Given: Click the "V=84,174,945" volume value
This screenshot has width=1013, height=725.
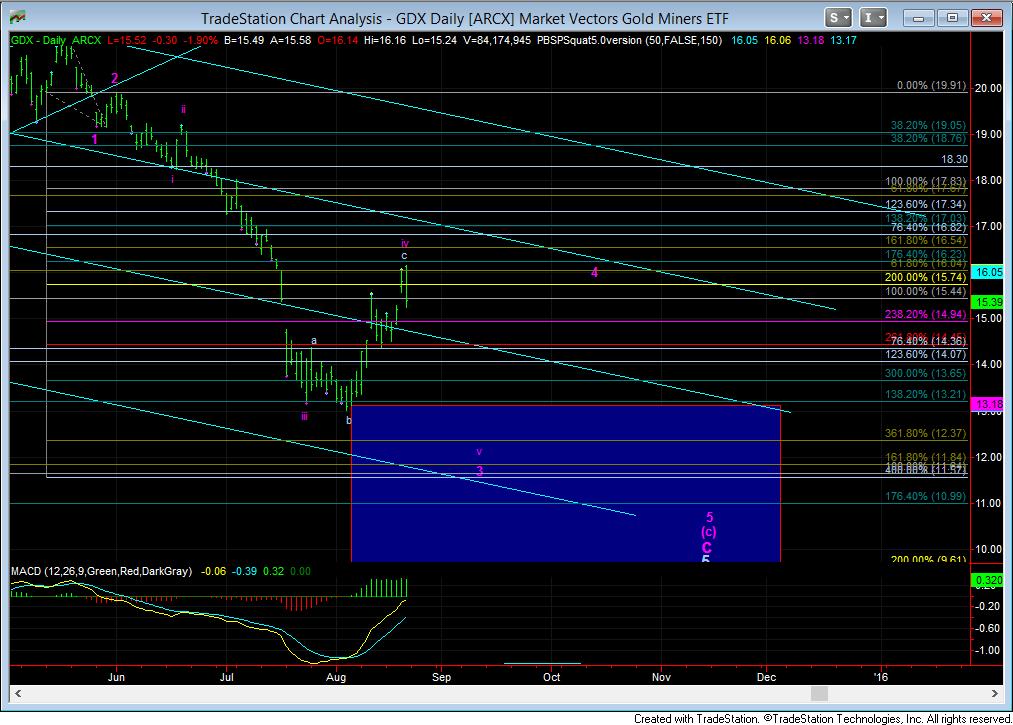Looking at the screenshot, I should click(497, 40).
